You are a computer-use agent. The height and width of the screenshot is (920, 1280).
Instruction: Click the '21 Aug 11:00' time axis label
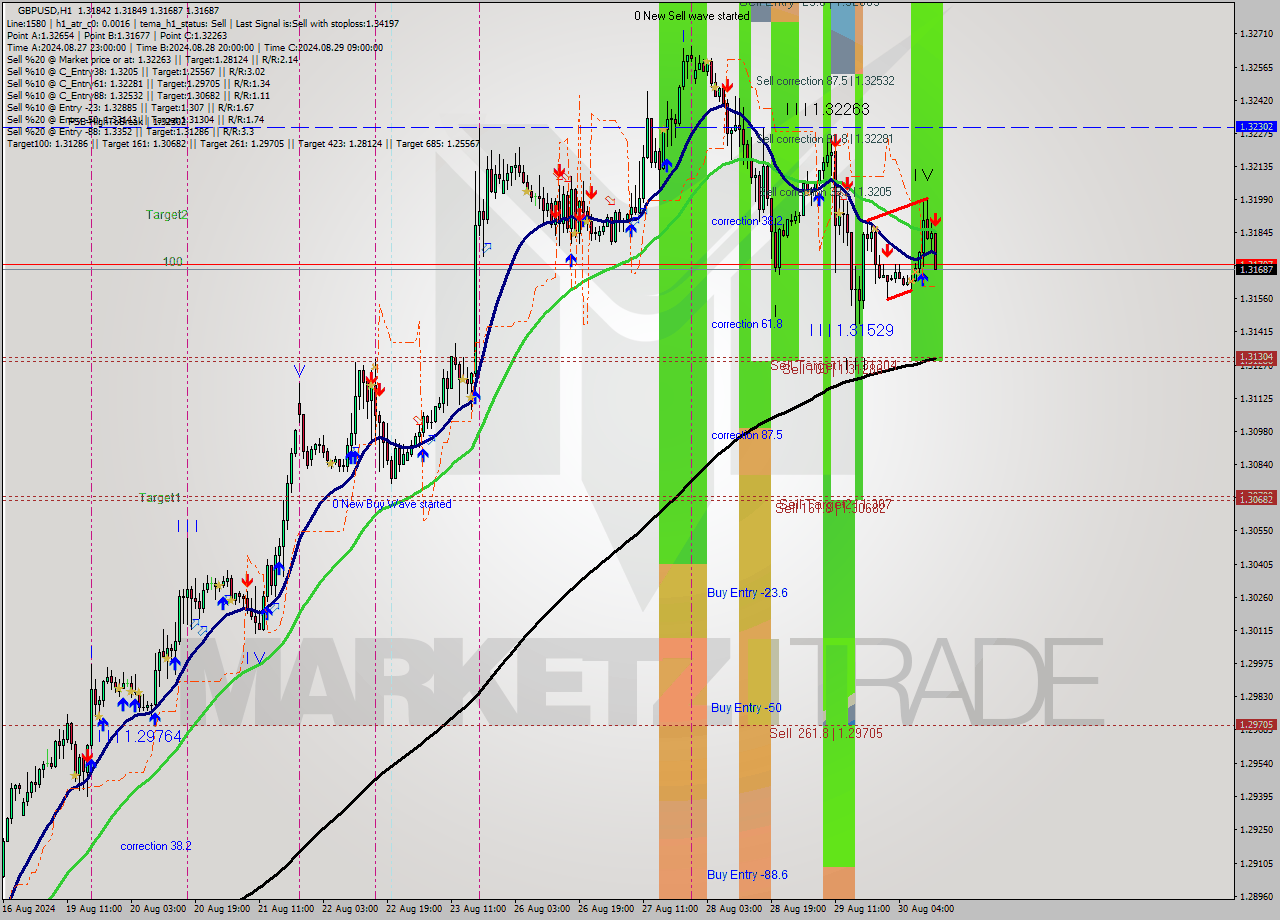[286, 909]
